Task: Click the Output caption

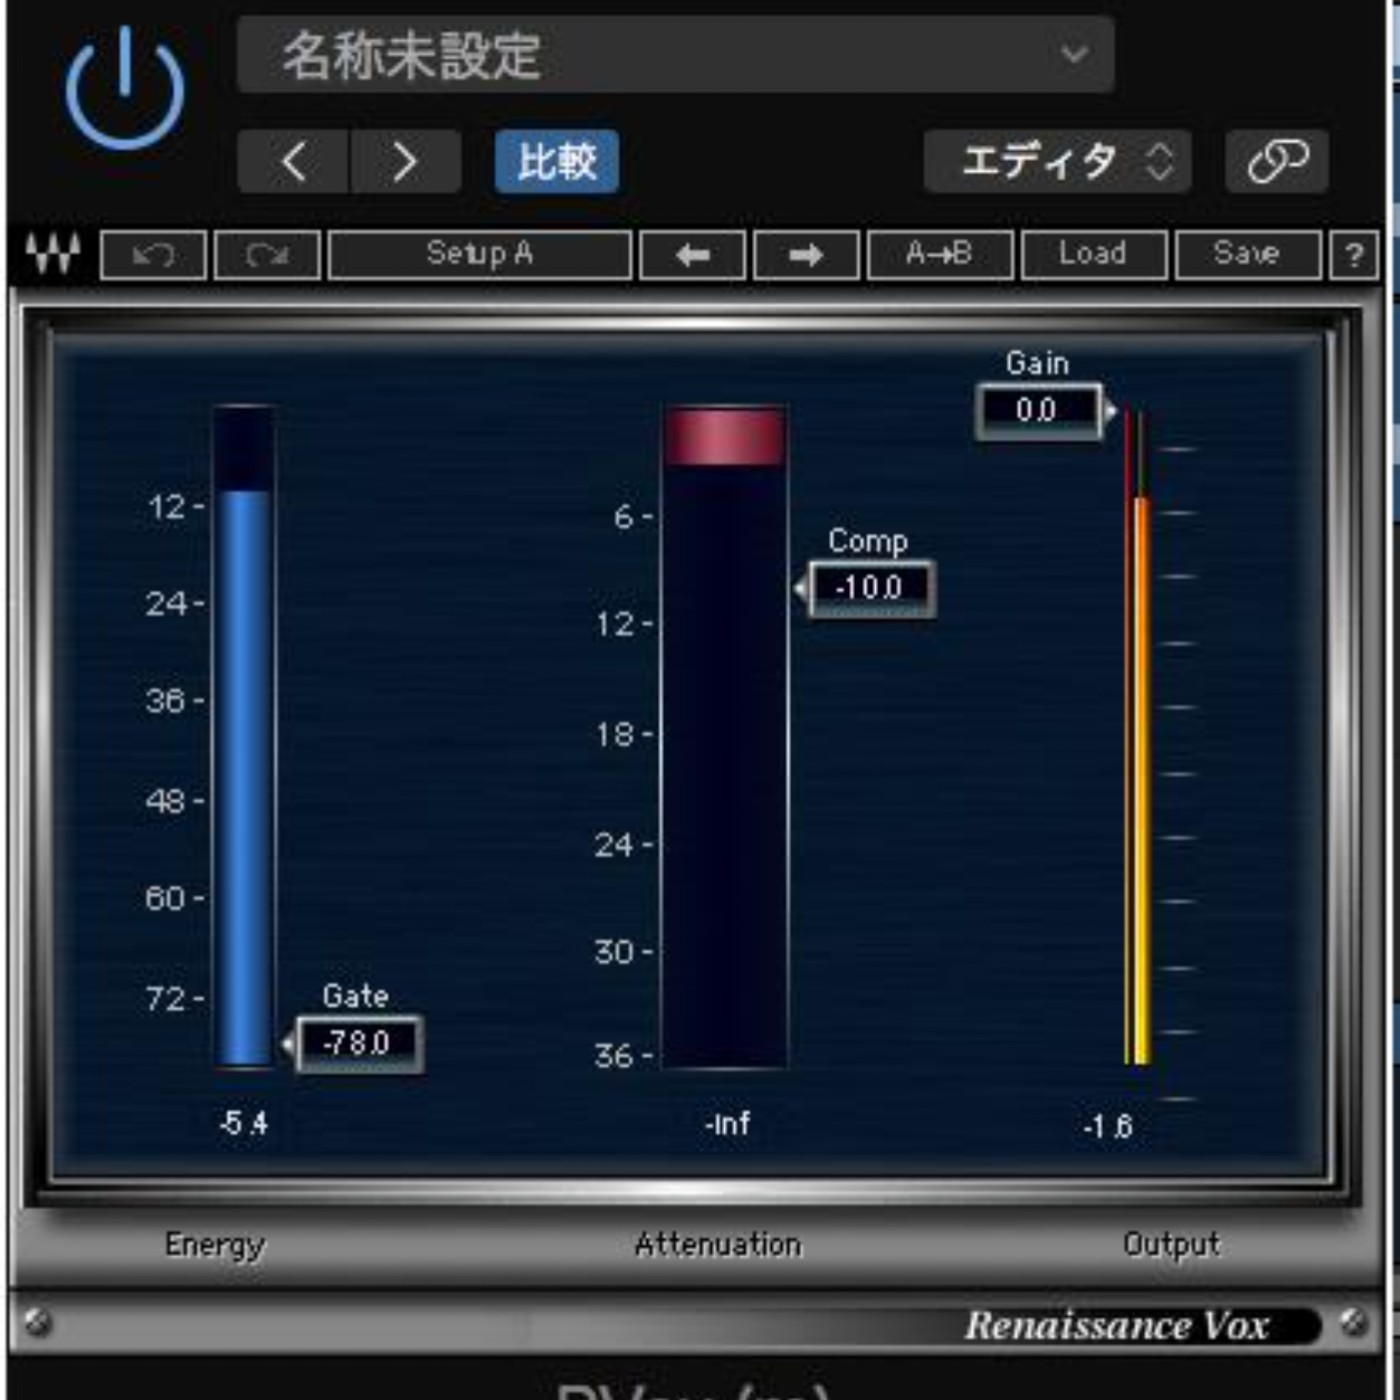Action: 1171,1244
